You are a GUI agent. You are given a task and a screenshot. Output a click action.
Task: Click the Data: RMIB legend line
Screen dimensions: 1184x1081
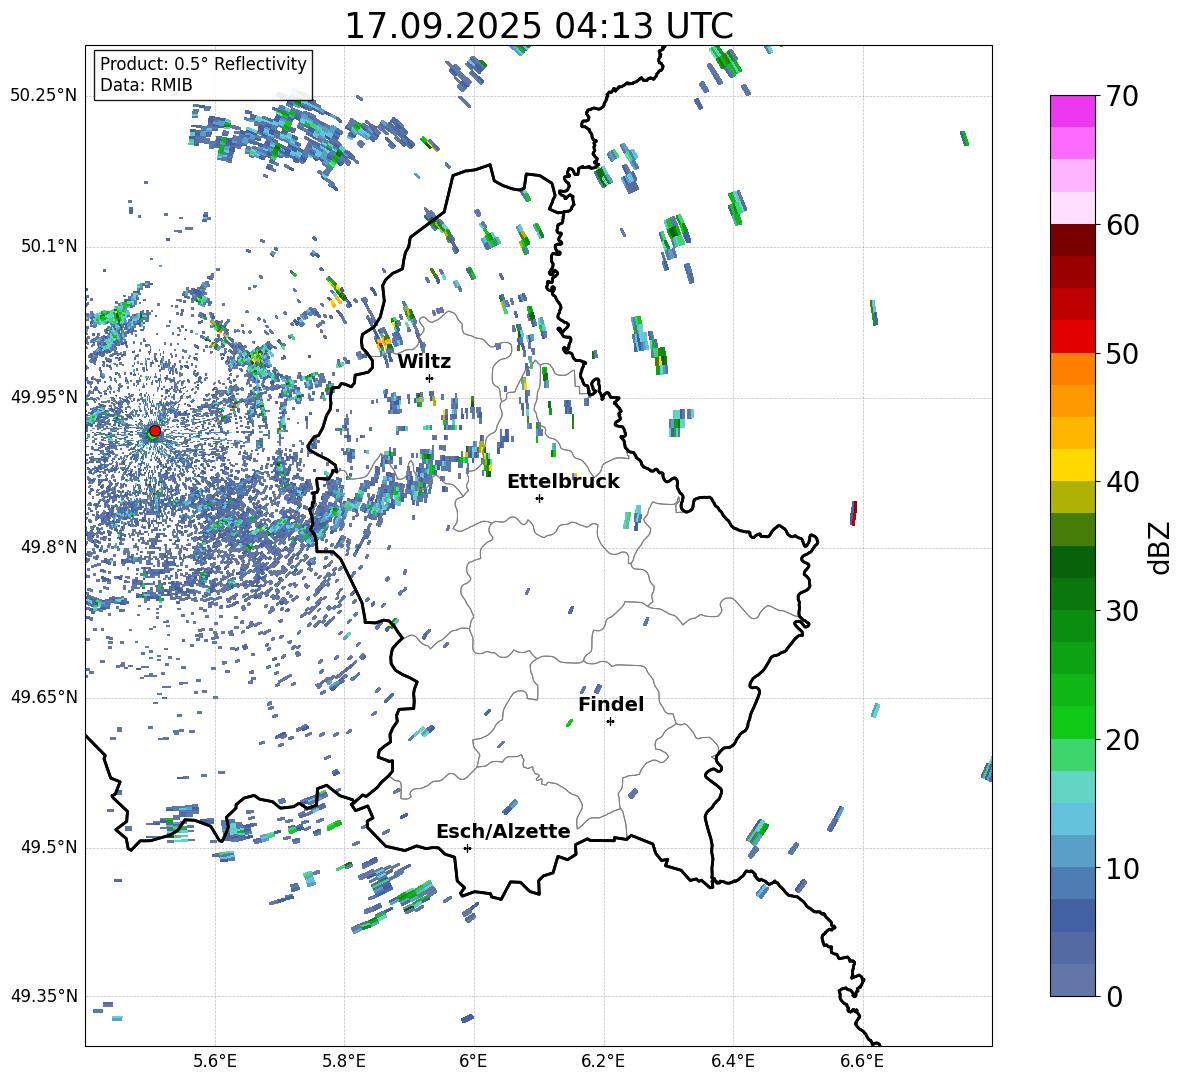point(146,85)
